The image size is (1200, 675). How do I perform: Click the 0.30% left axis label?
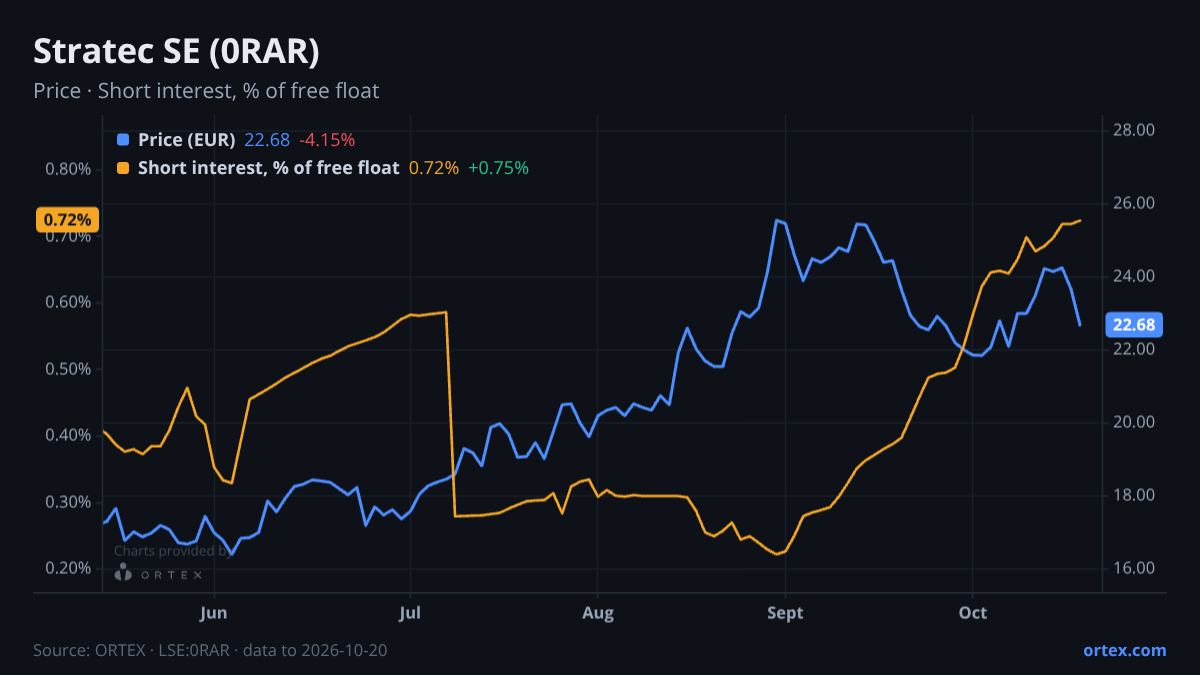pyautogui.click(x=68, y=502)
